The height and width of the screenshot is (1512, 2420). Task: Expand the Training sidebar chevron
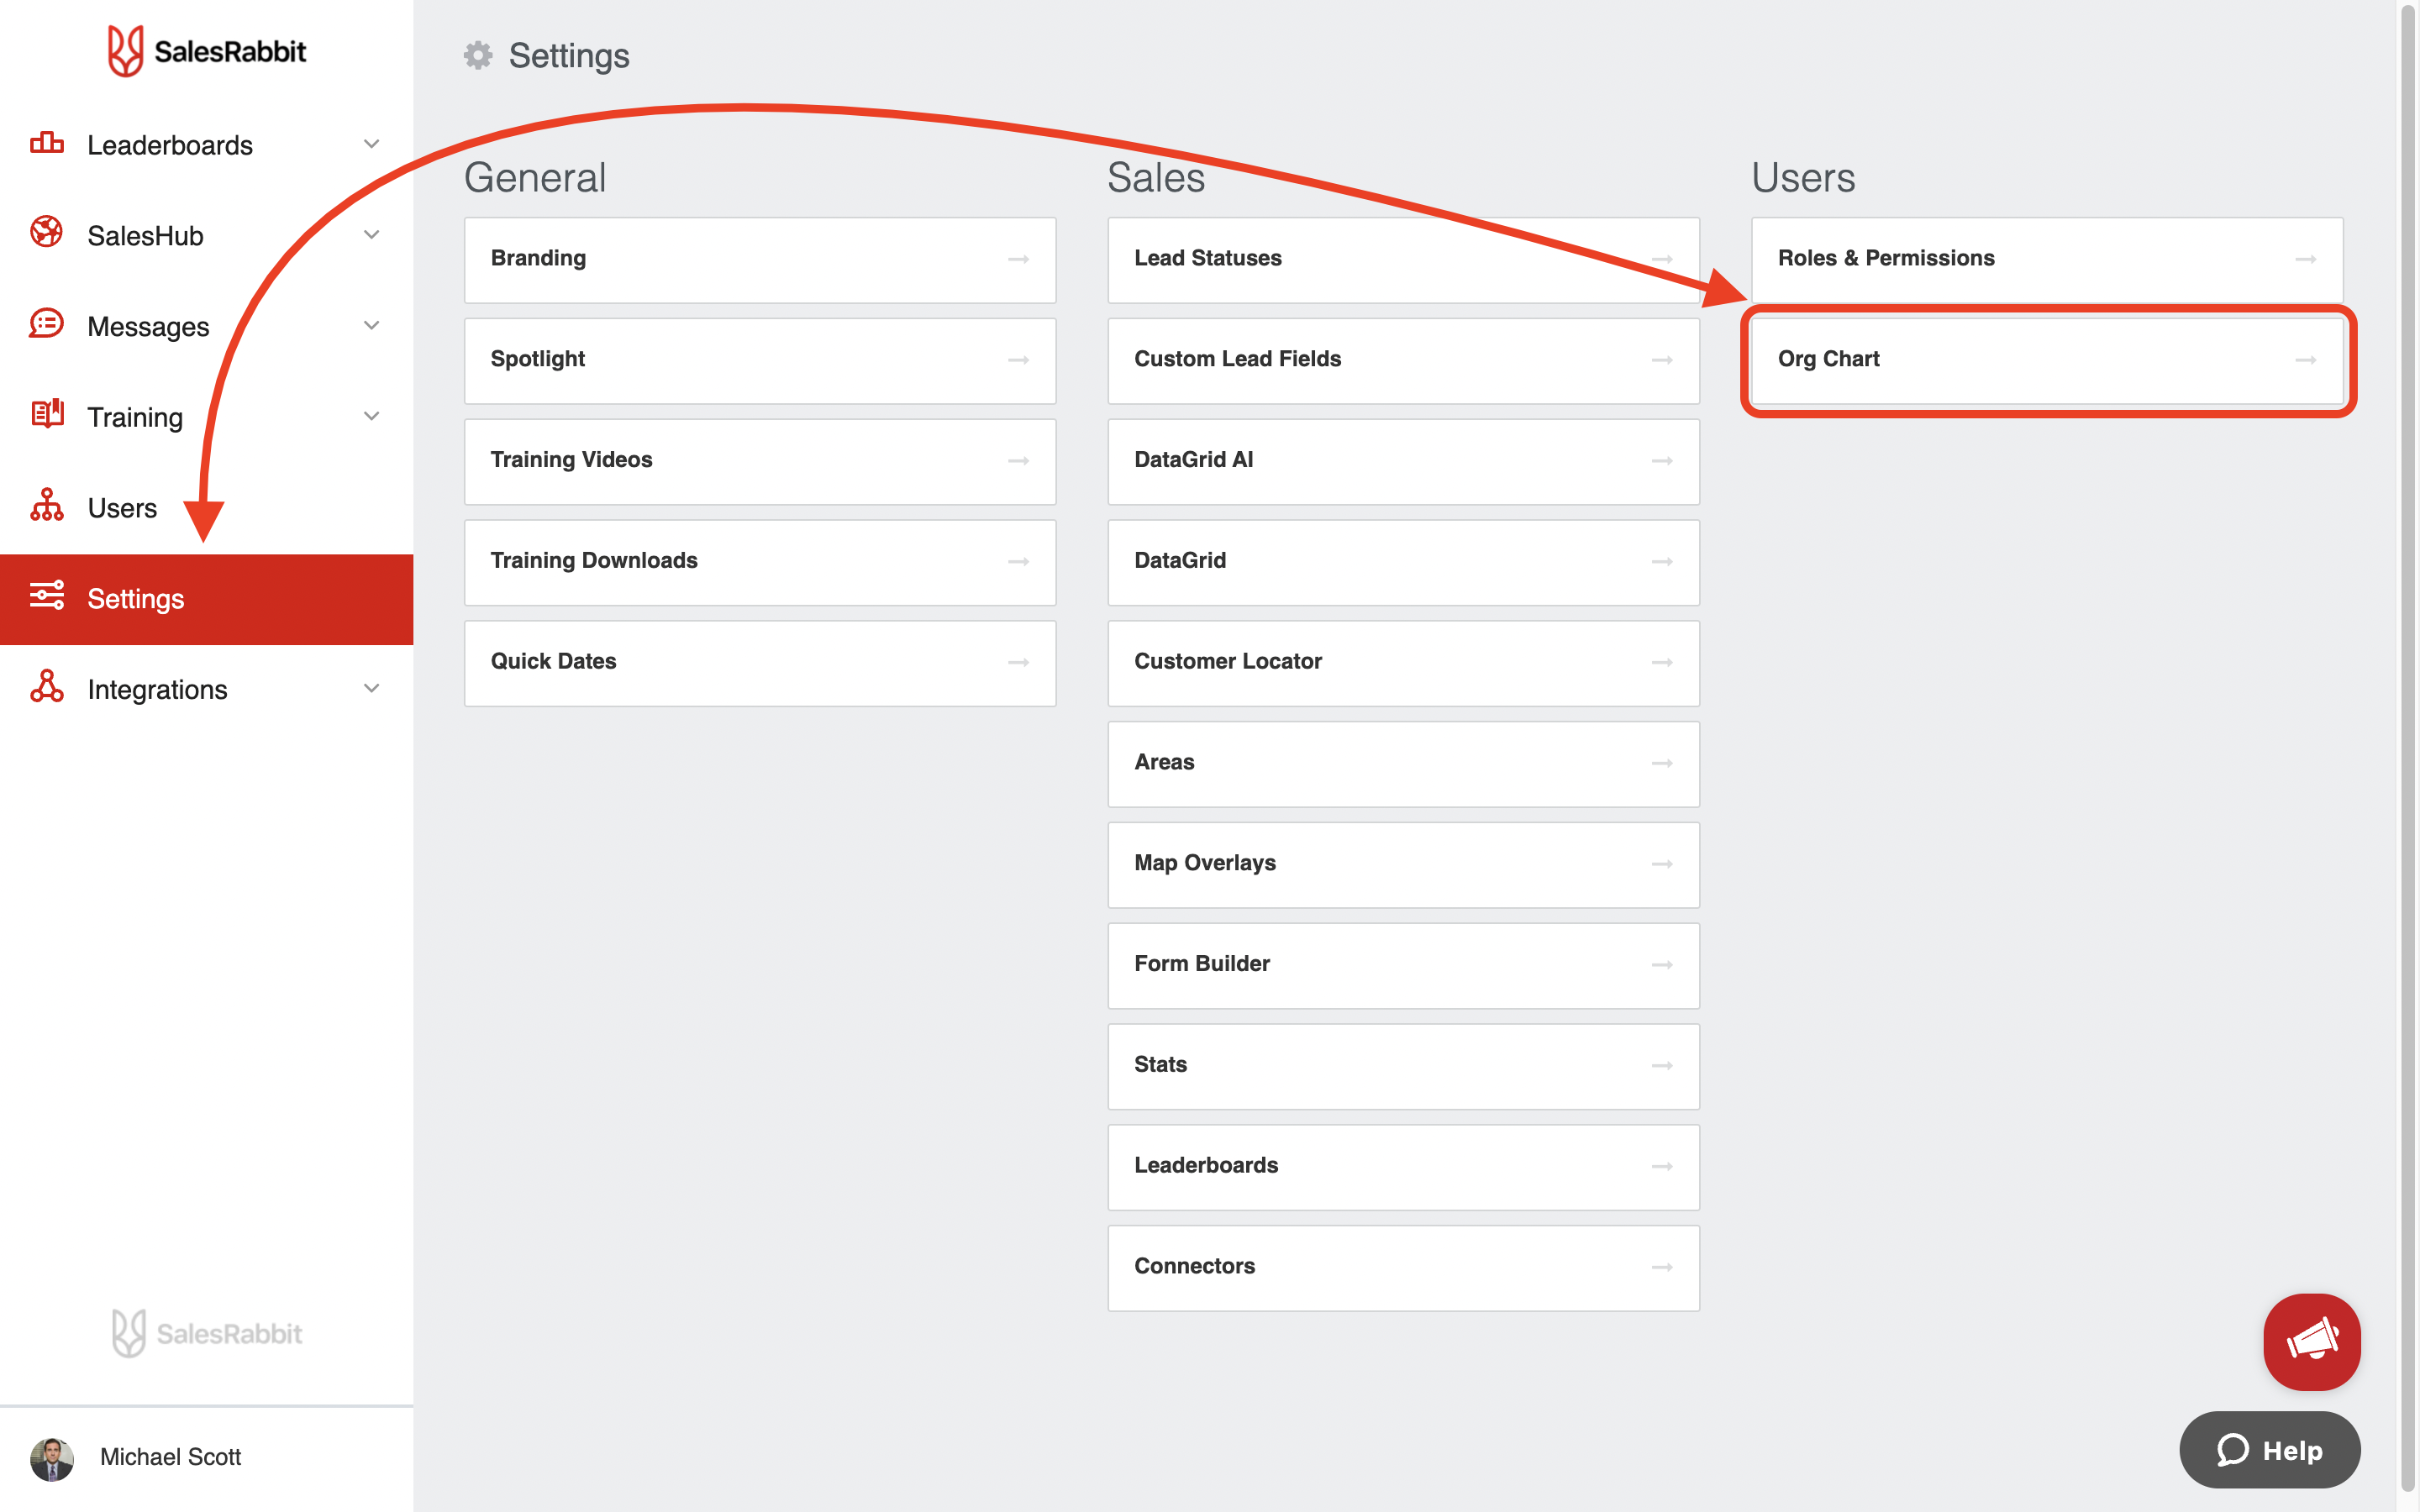(x=371, y=416)
